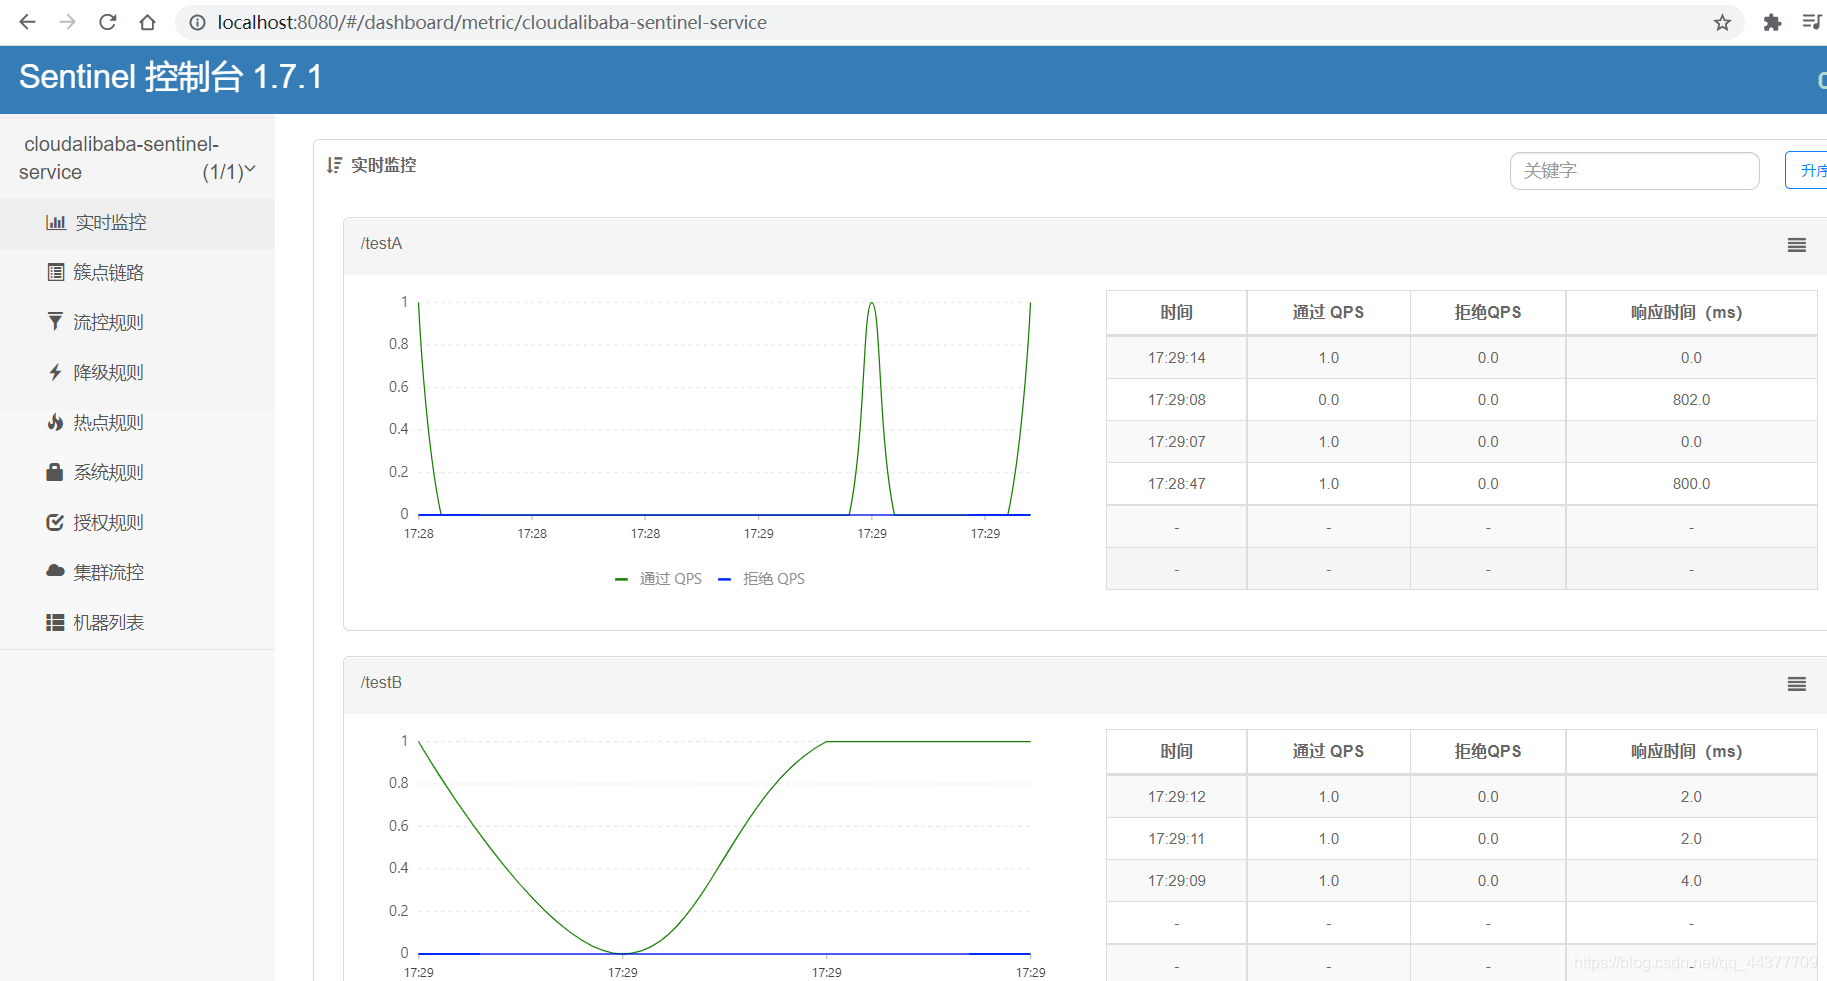View site information icon in address bar
The height and width of the screenshot is (981, 1827).
pyautogui.click(x=198, y=22)
